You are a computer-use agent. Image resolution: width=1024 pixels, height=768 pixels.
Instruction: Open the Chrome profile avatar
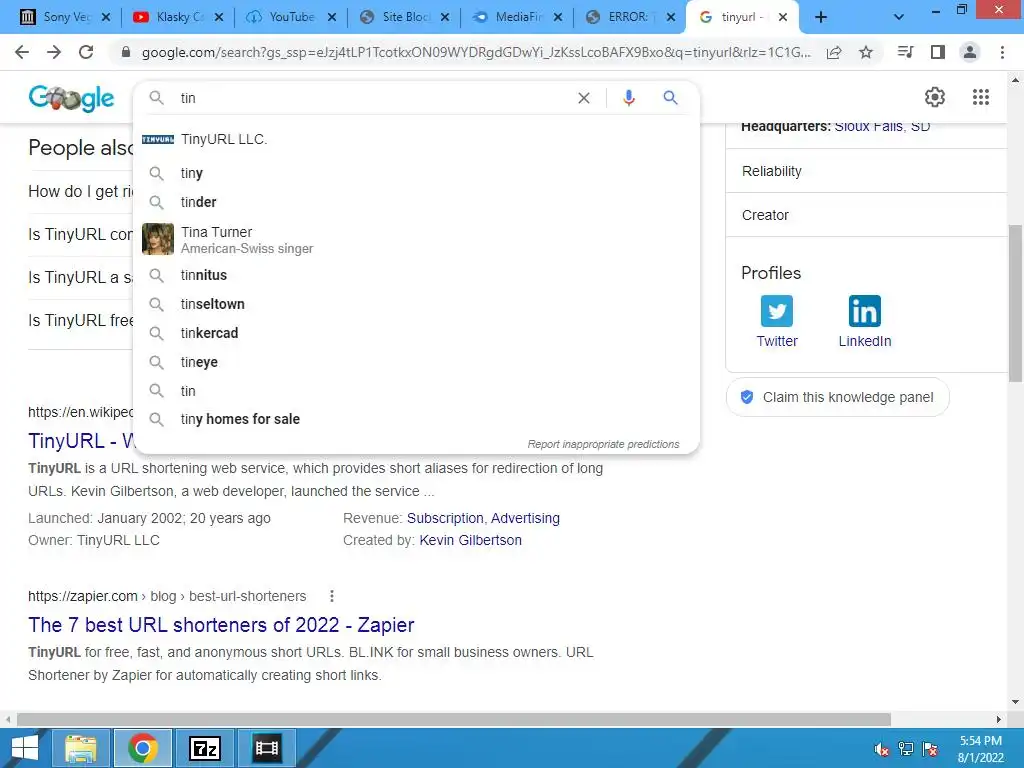(970, 52)
